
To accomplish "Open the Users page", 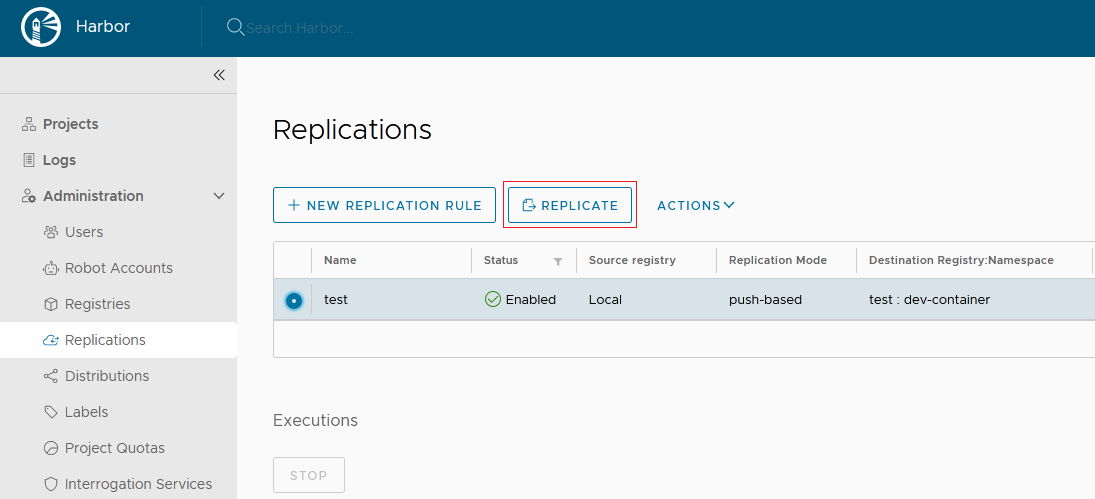I will pos(84,232).
